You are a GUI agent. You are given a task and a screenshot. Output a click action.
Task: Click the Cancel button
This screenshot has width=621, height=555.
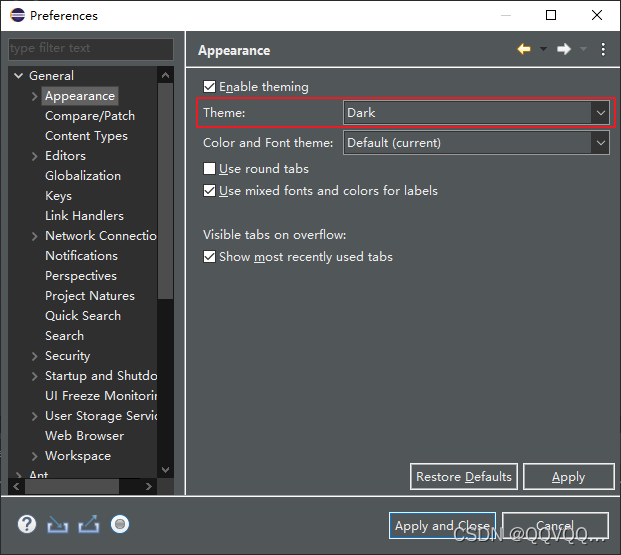[x=555, y=526]
